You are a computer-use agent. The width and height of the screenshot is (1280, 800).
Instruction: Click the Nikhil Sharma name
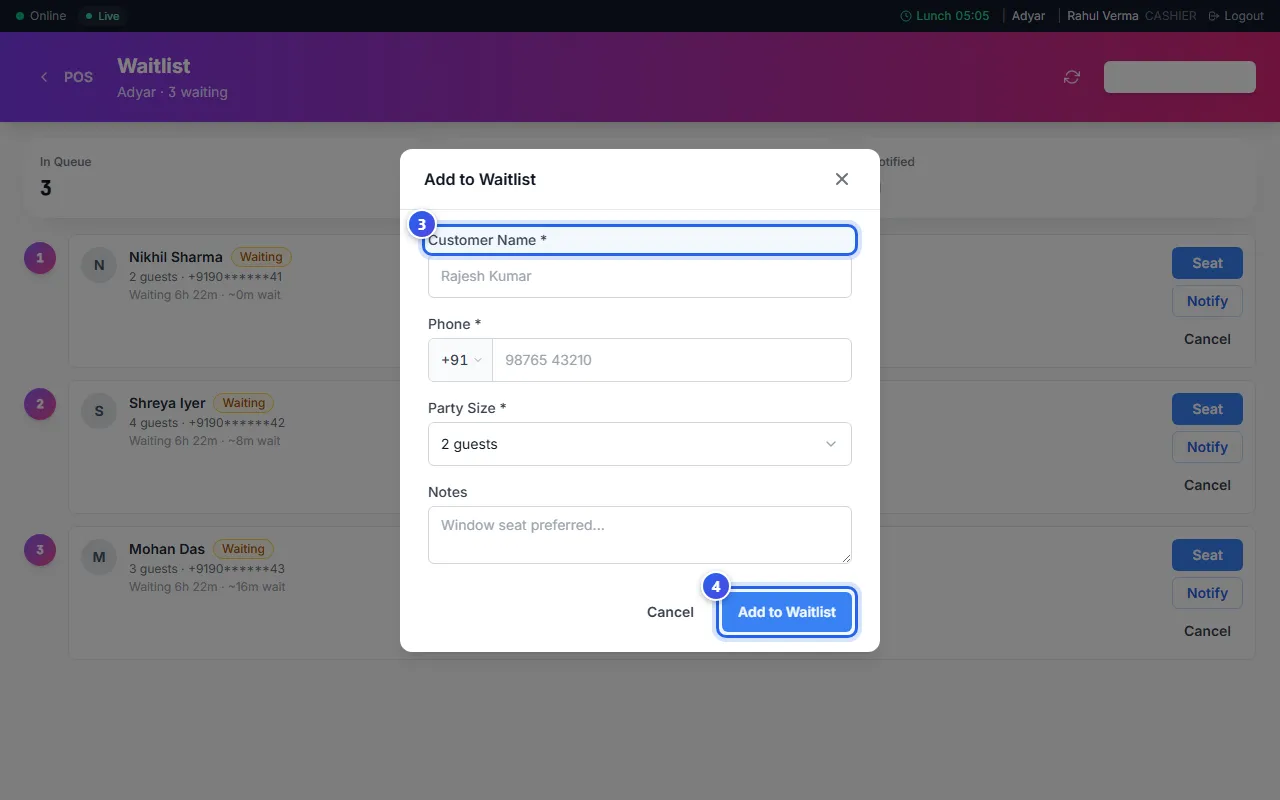pyautogui.click(x=176, y=257)
